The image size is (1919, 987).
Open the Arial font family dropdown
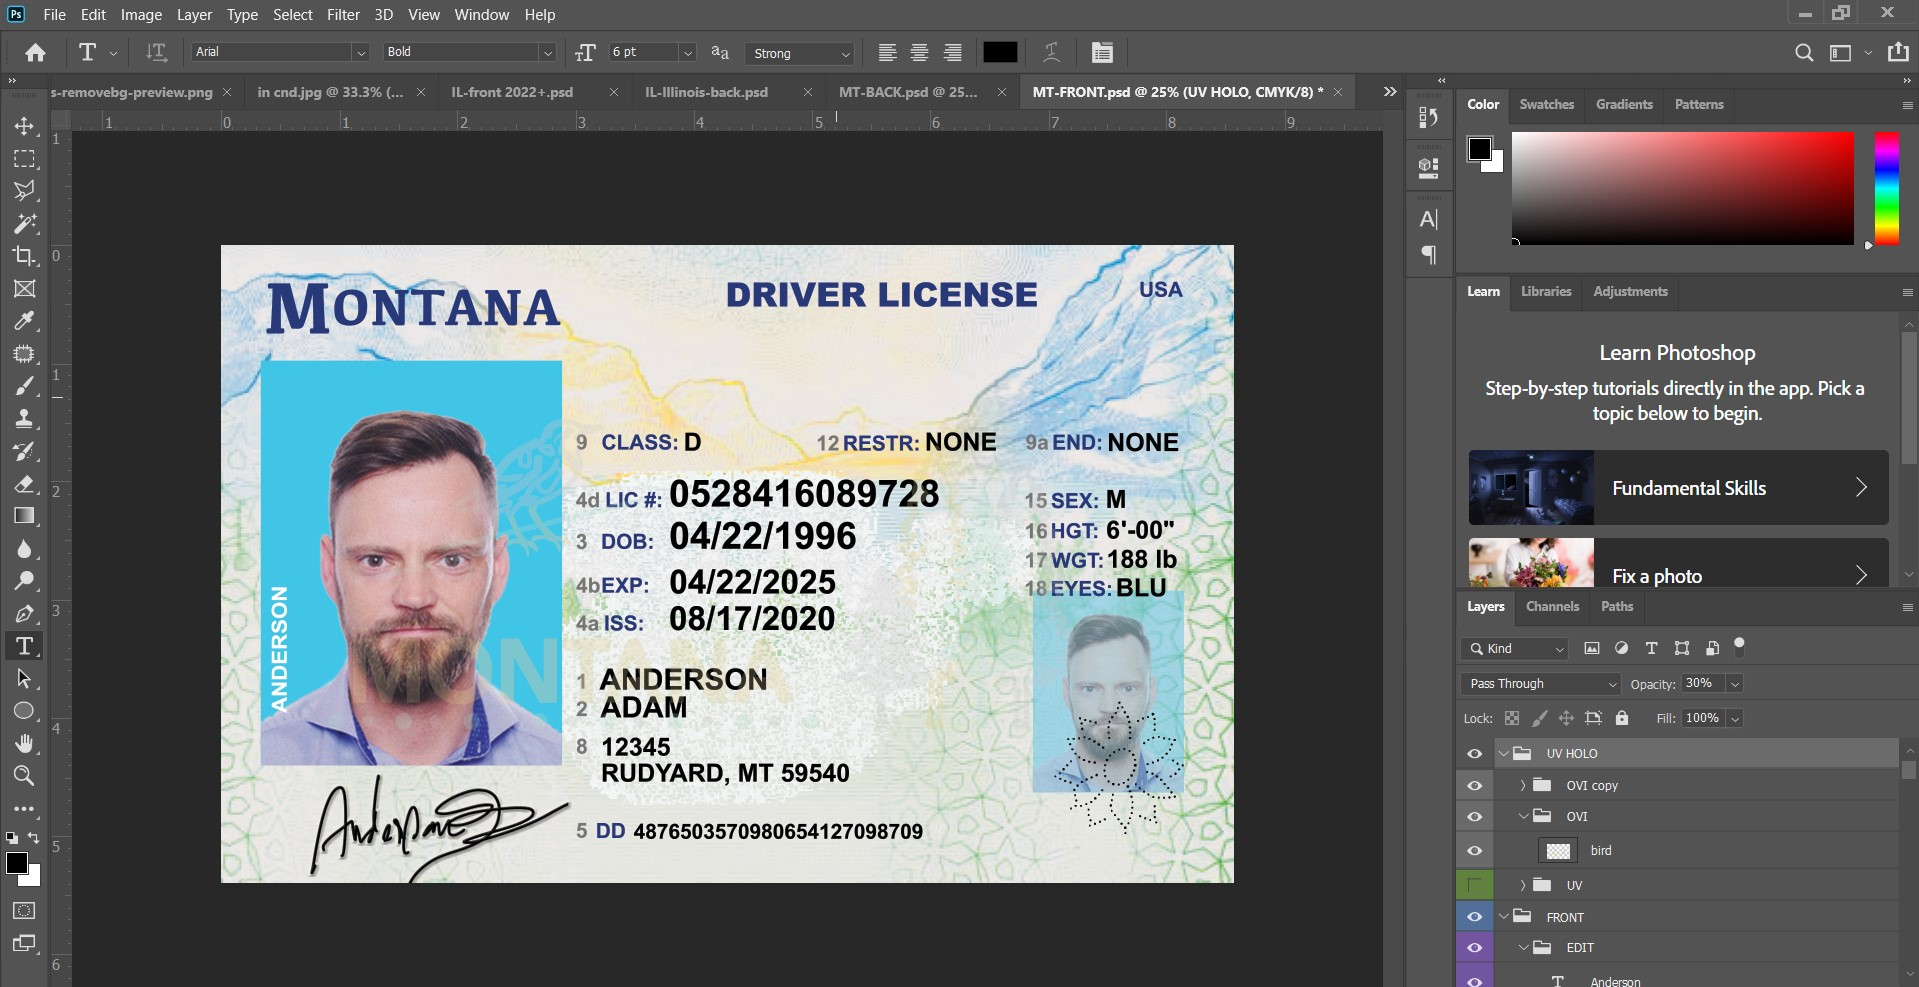pos(360,53)
